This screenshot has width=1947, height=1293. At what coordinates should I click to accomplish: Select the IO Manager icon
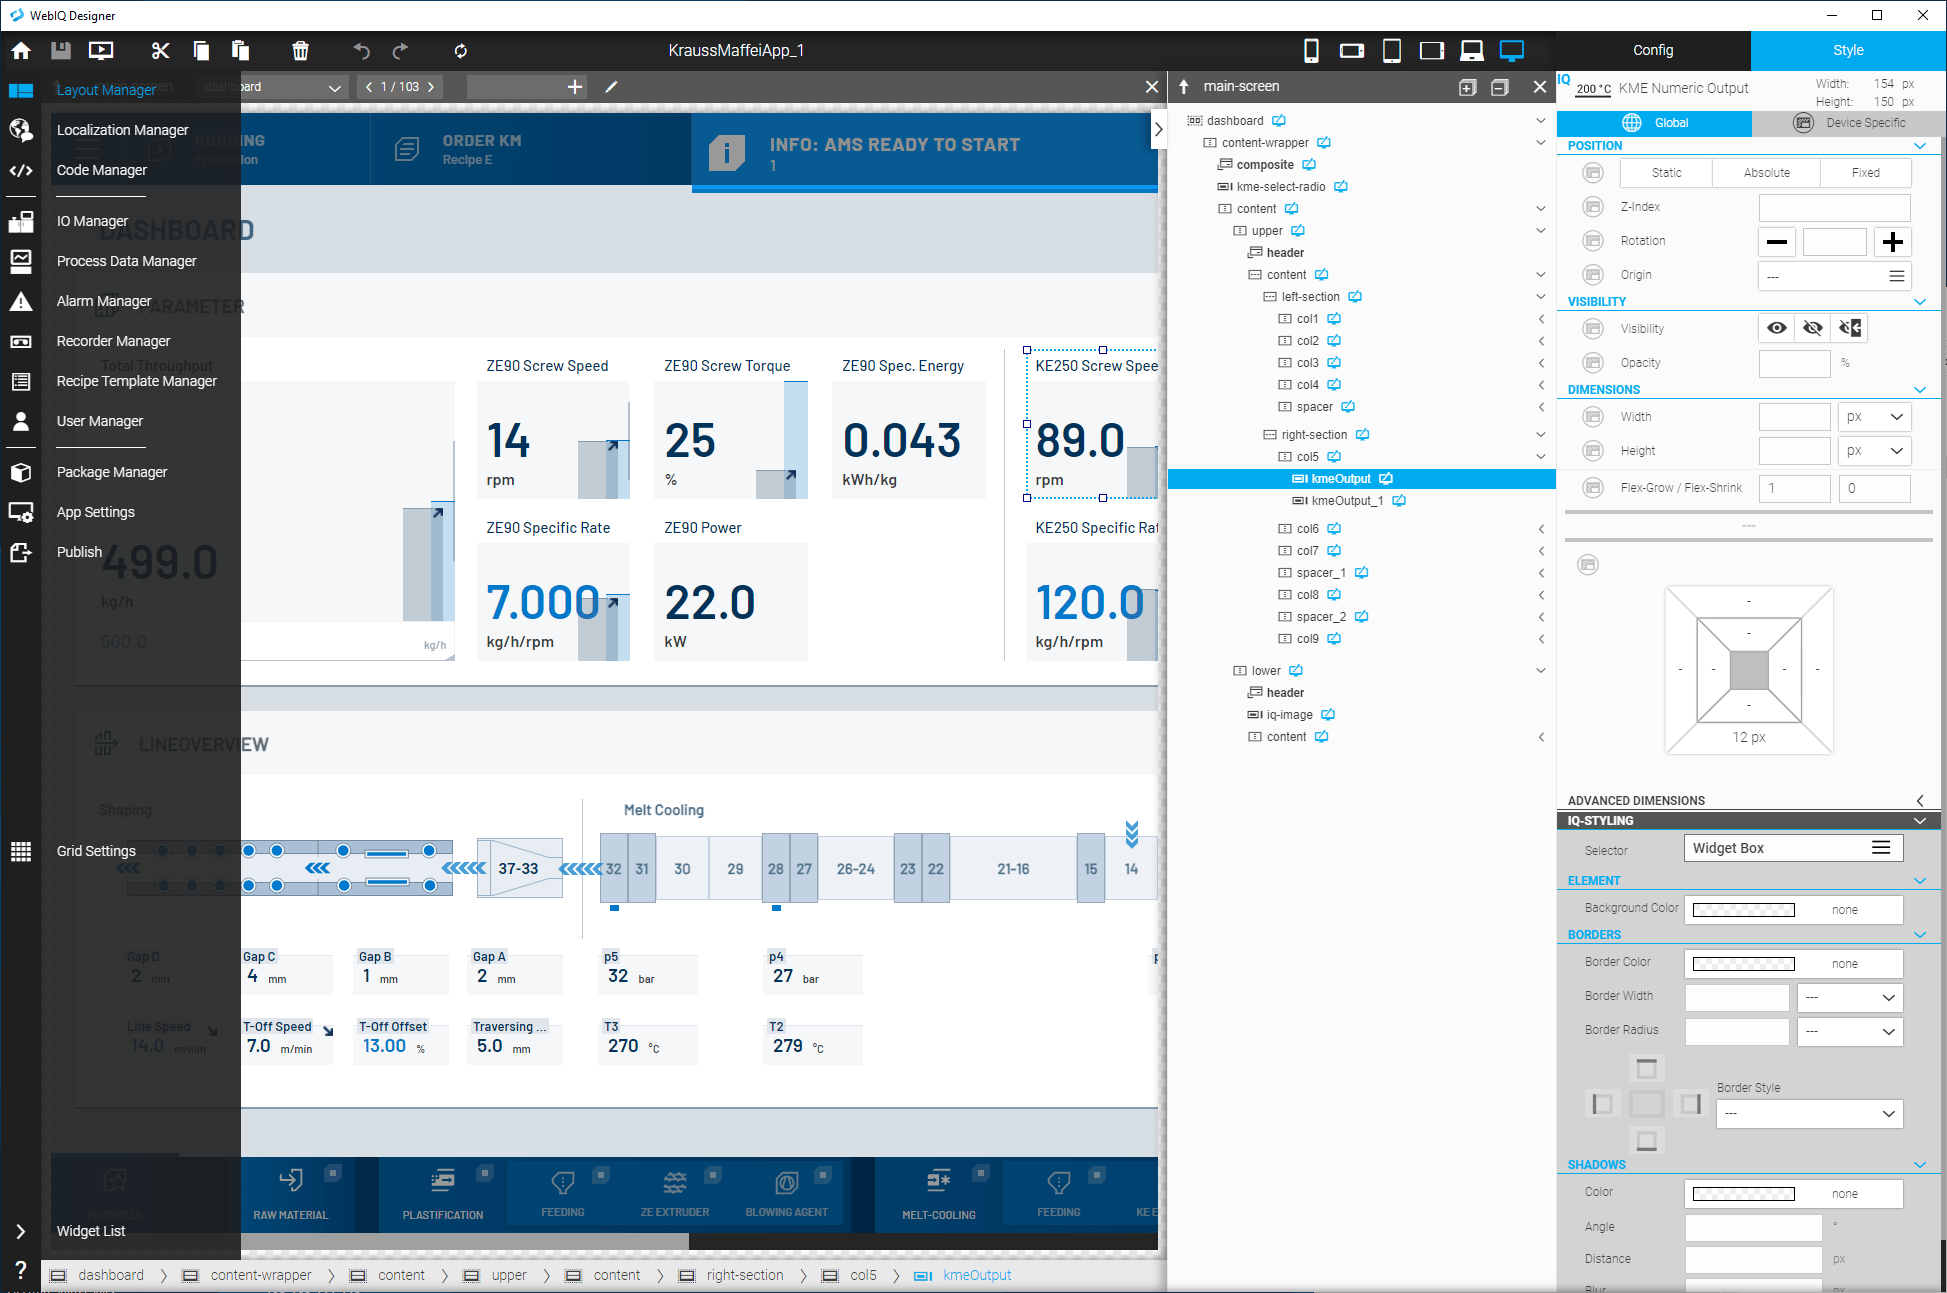click(22, 218)
